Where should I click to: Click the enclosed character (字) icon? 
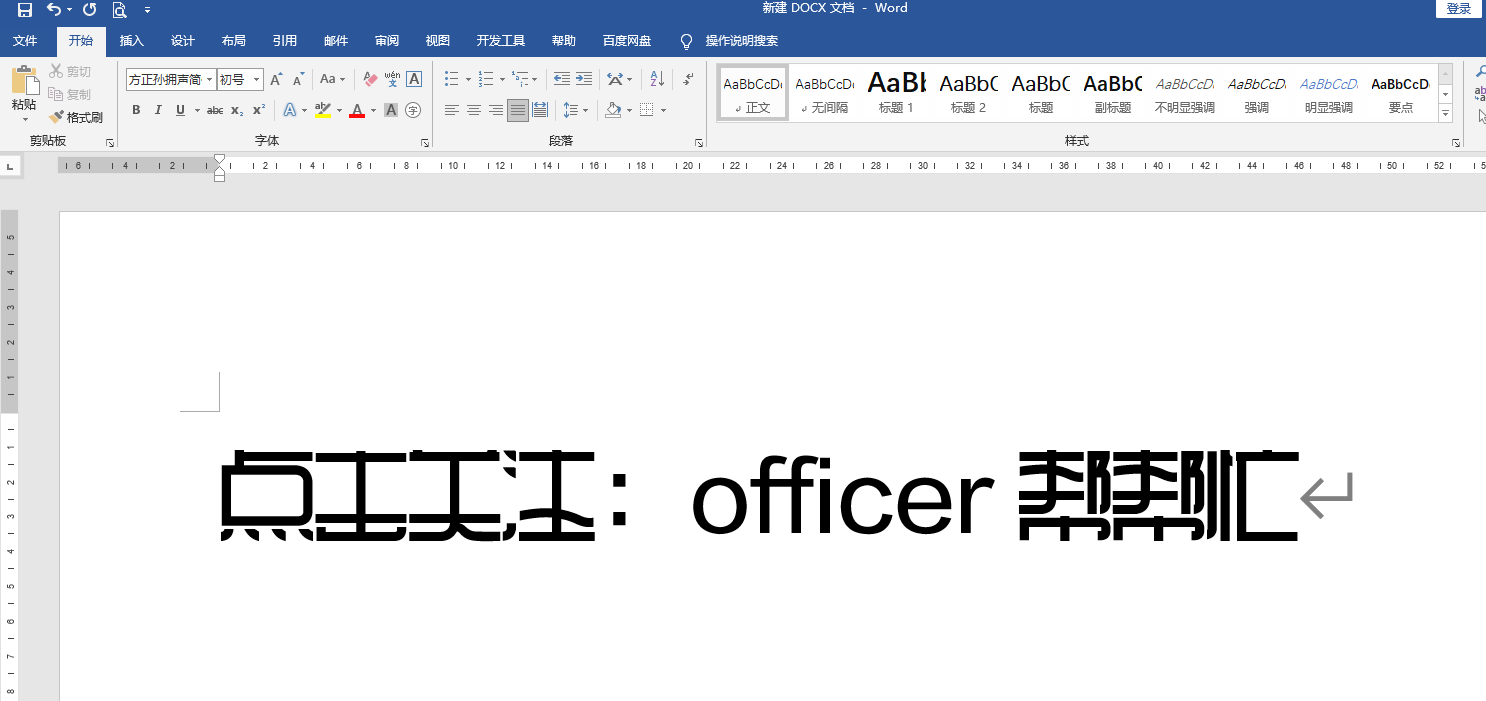[x=412, y=110]
